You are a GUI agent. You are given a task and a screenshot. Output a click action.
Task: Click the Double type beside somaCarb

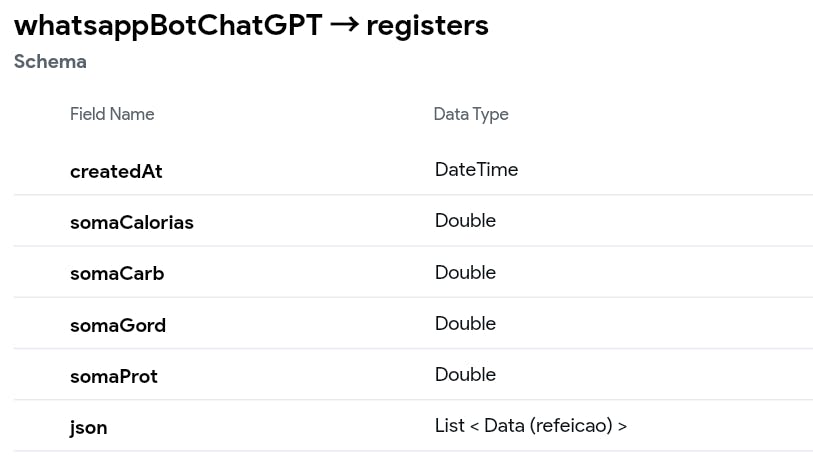point(465,272)
